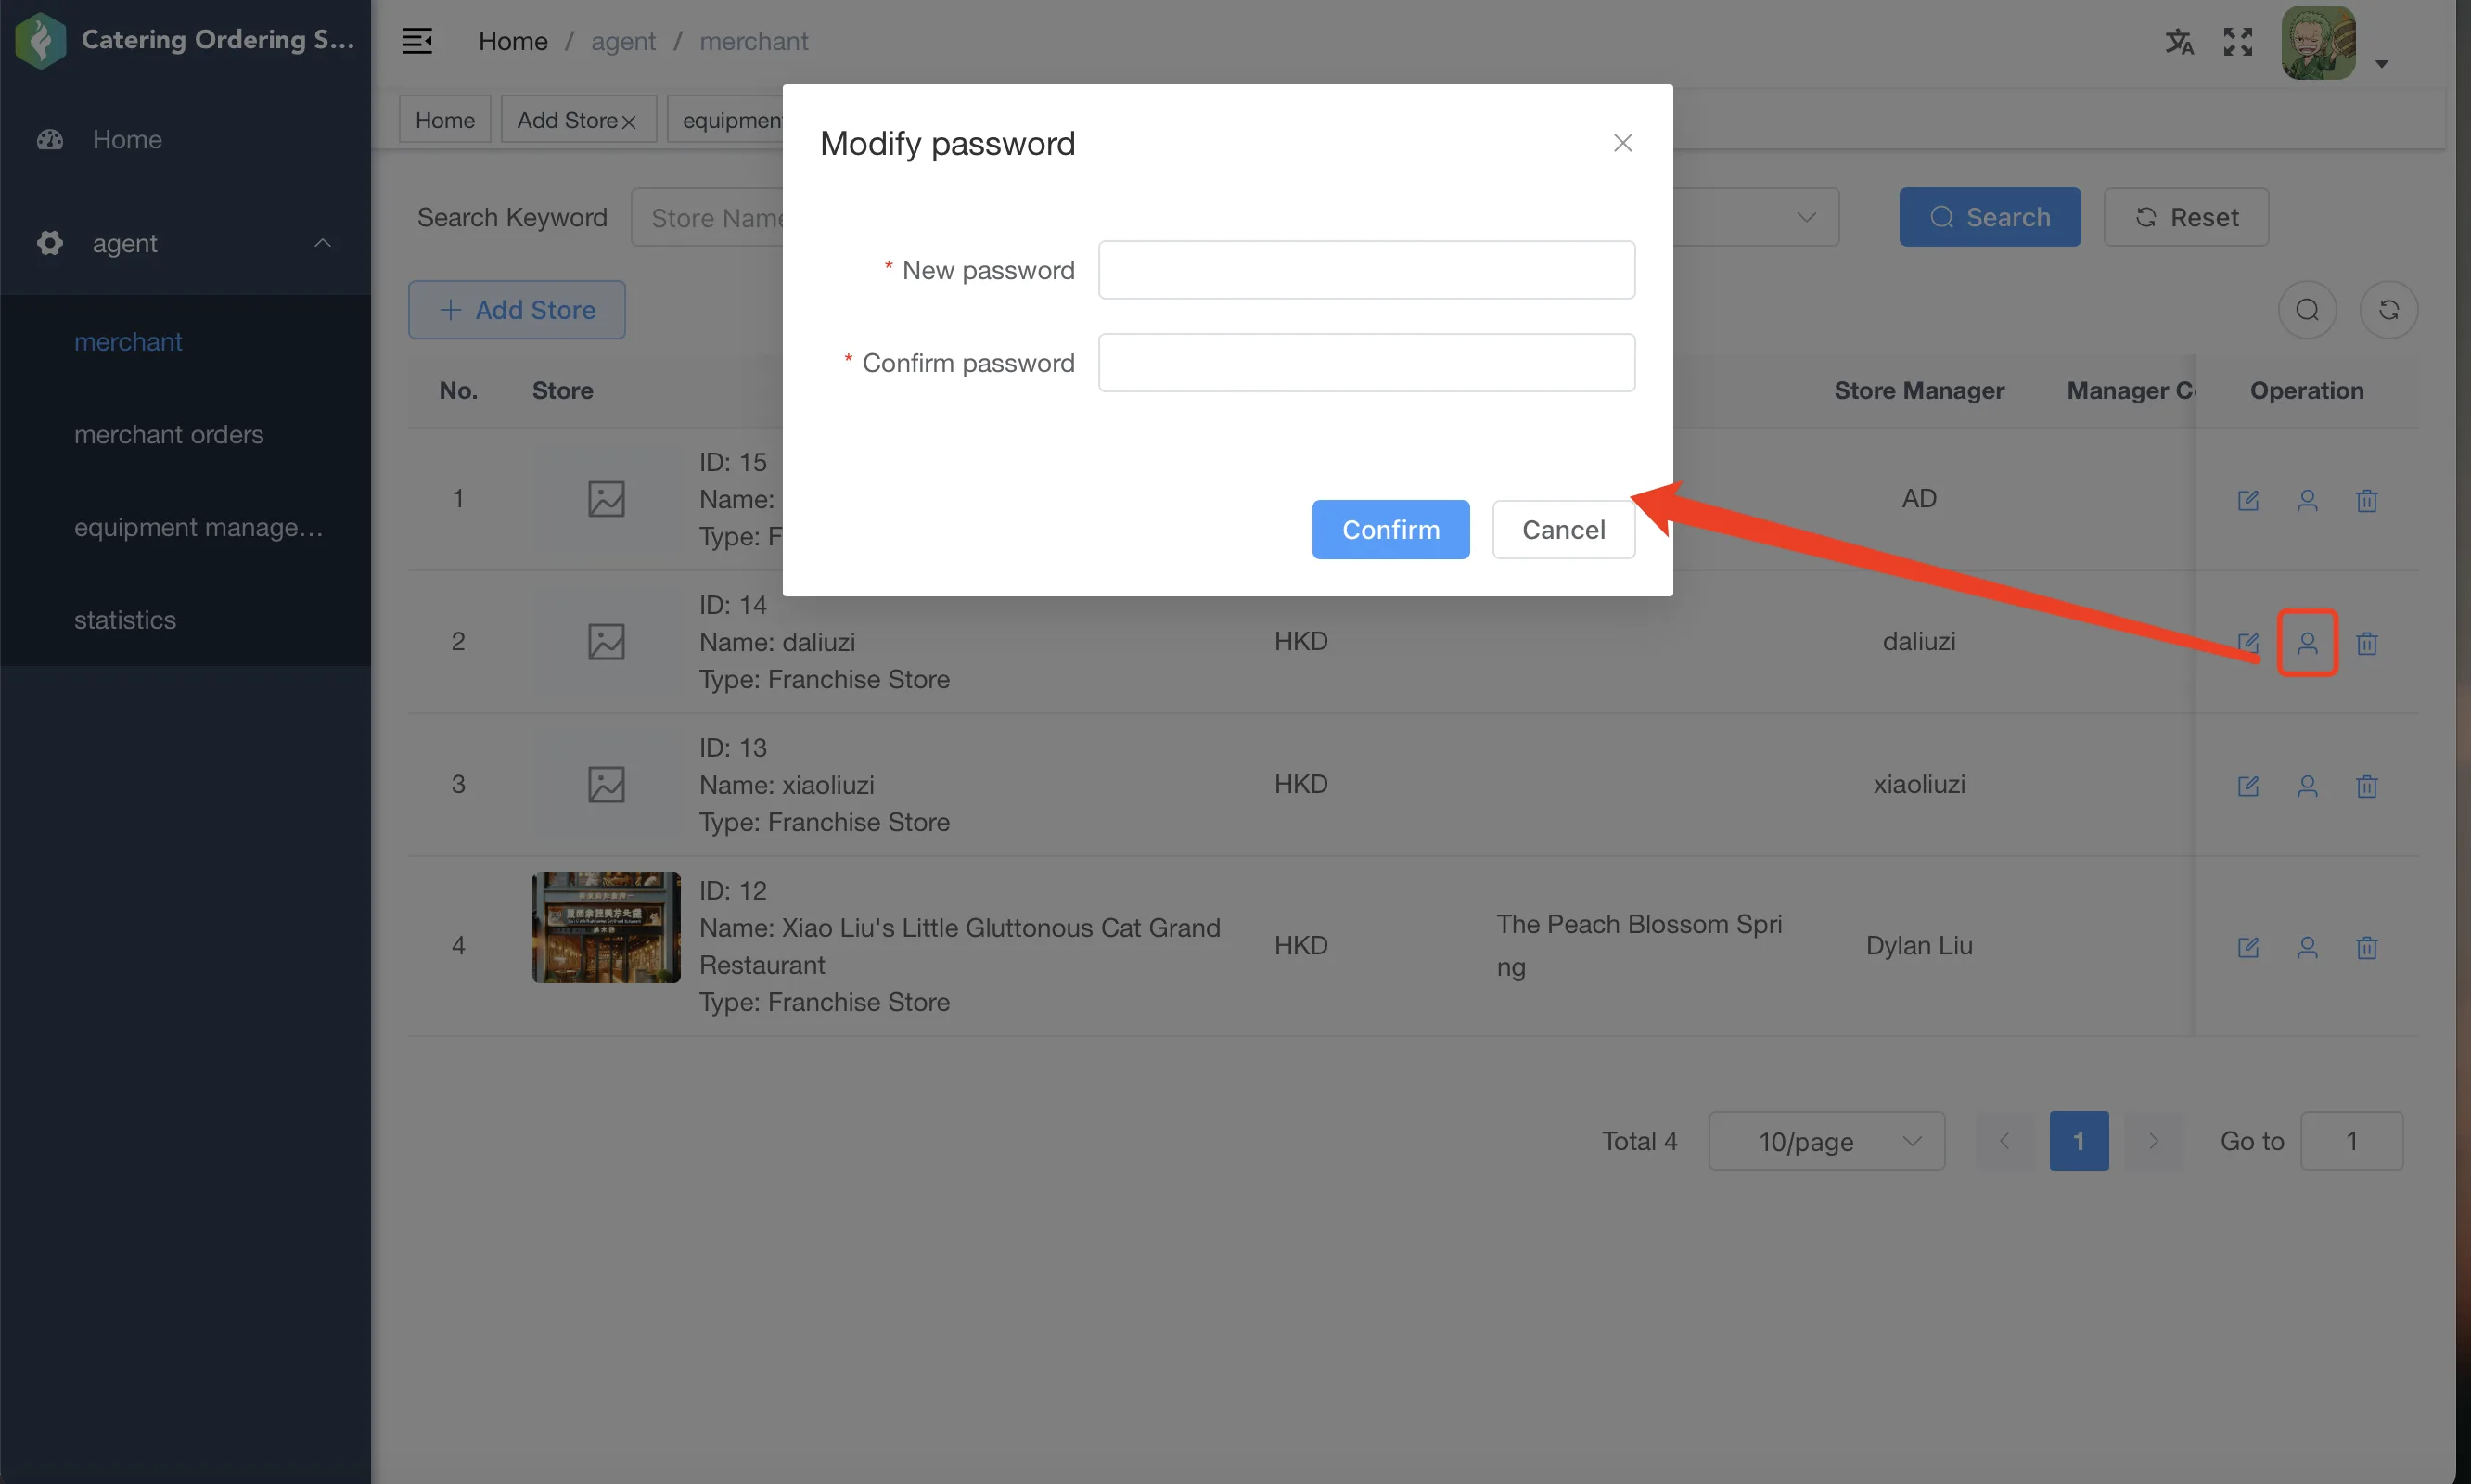Go to previous page arrow
Viewport: 2471px width, 1484px height.
(2004, 1141)
